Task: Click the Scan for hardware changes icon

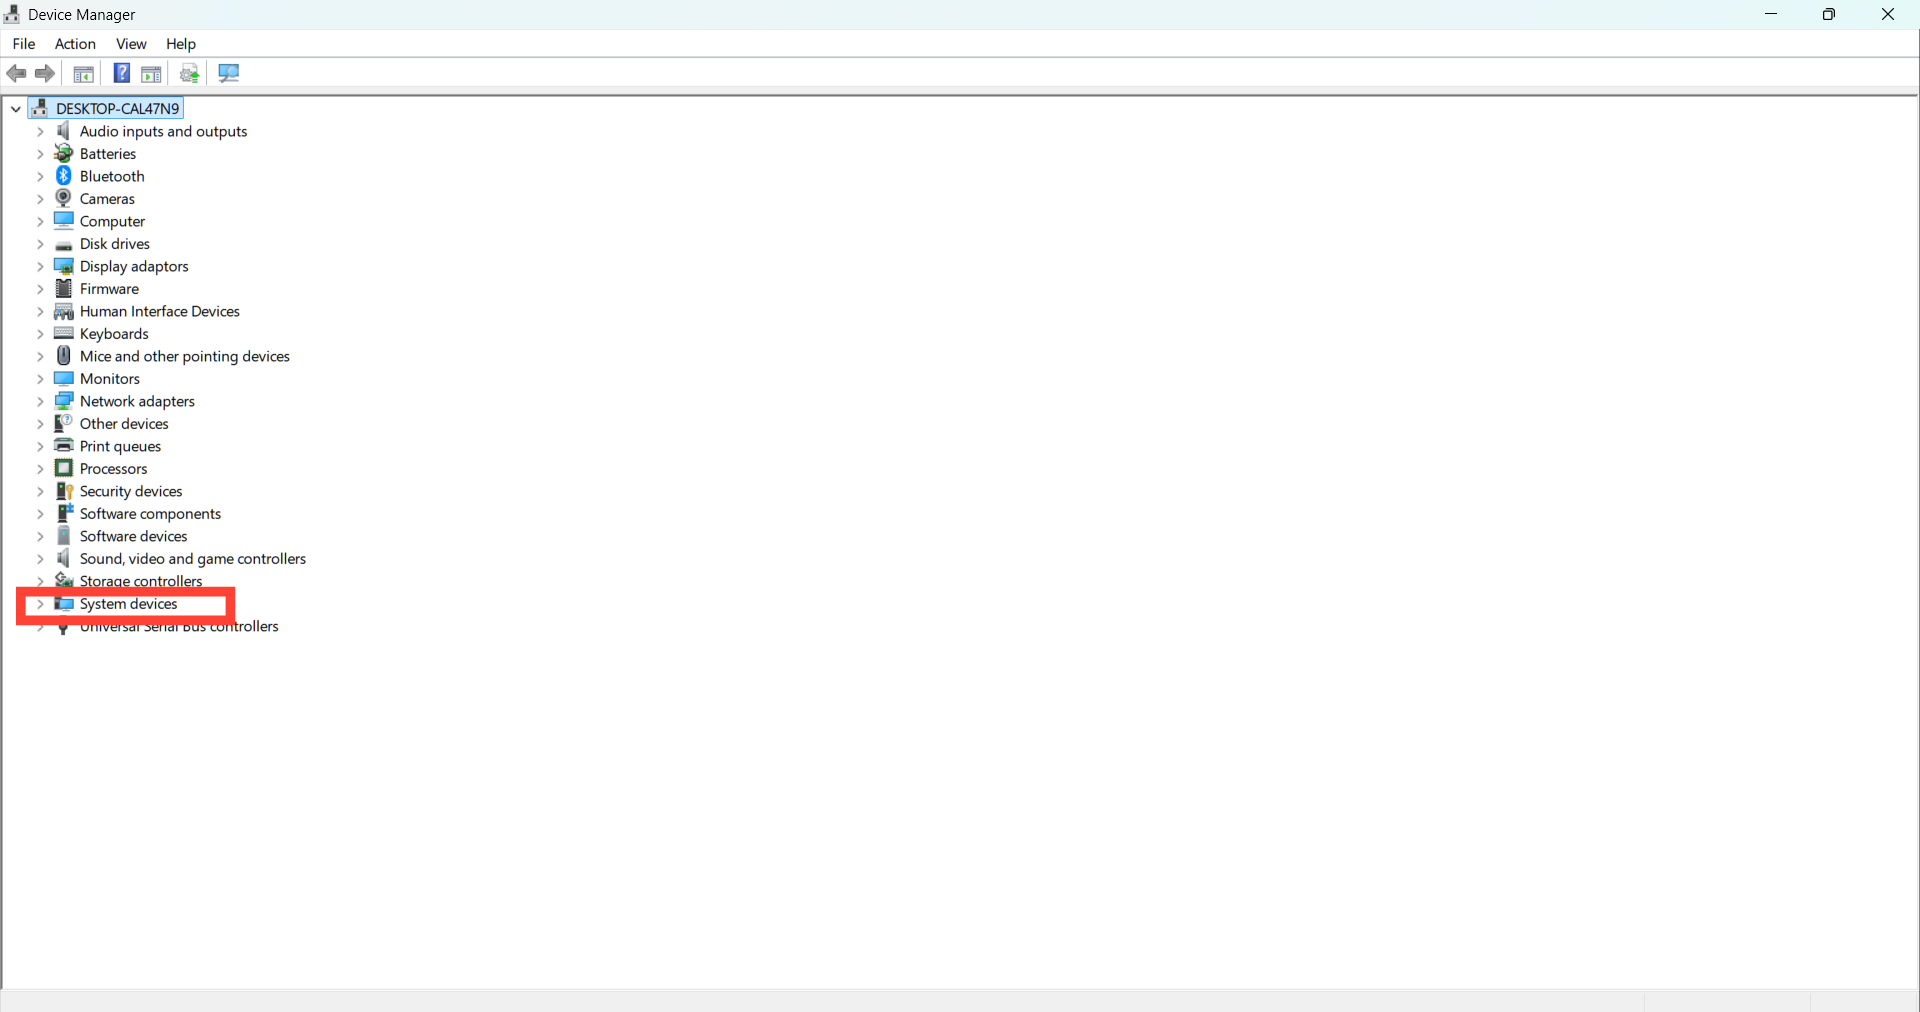Action: (x=229, y=73)
